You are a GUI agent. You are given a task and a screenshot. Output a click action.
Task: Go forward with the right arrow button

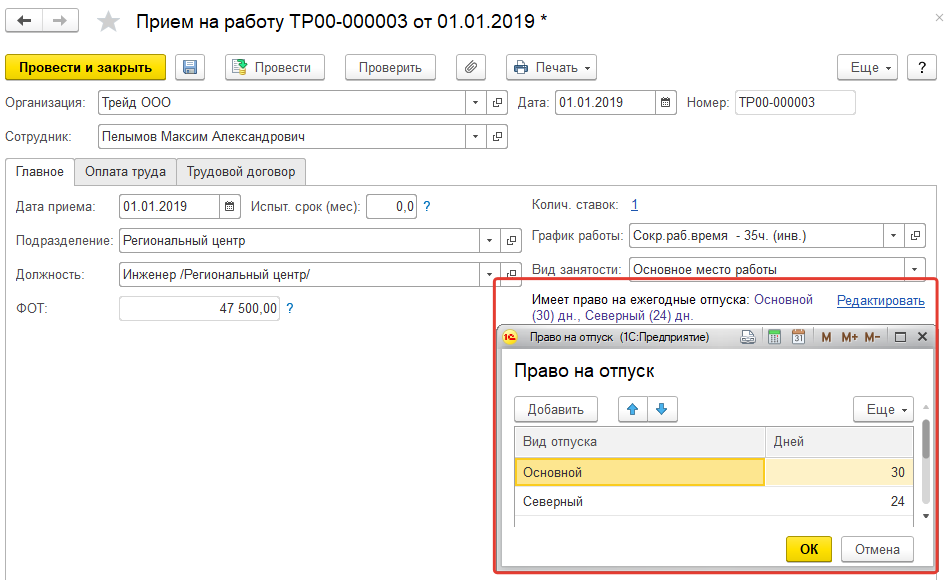60,21
